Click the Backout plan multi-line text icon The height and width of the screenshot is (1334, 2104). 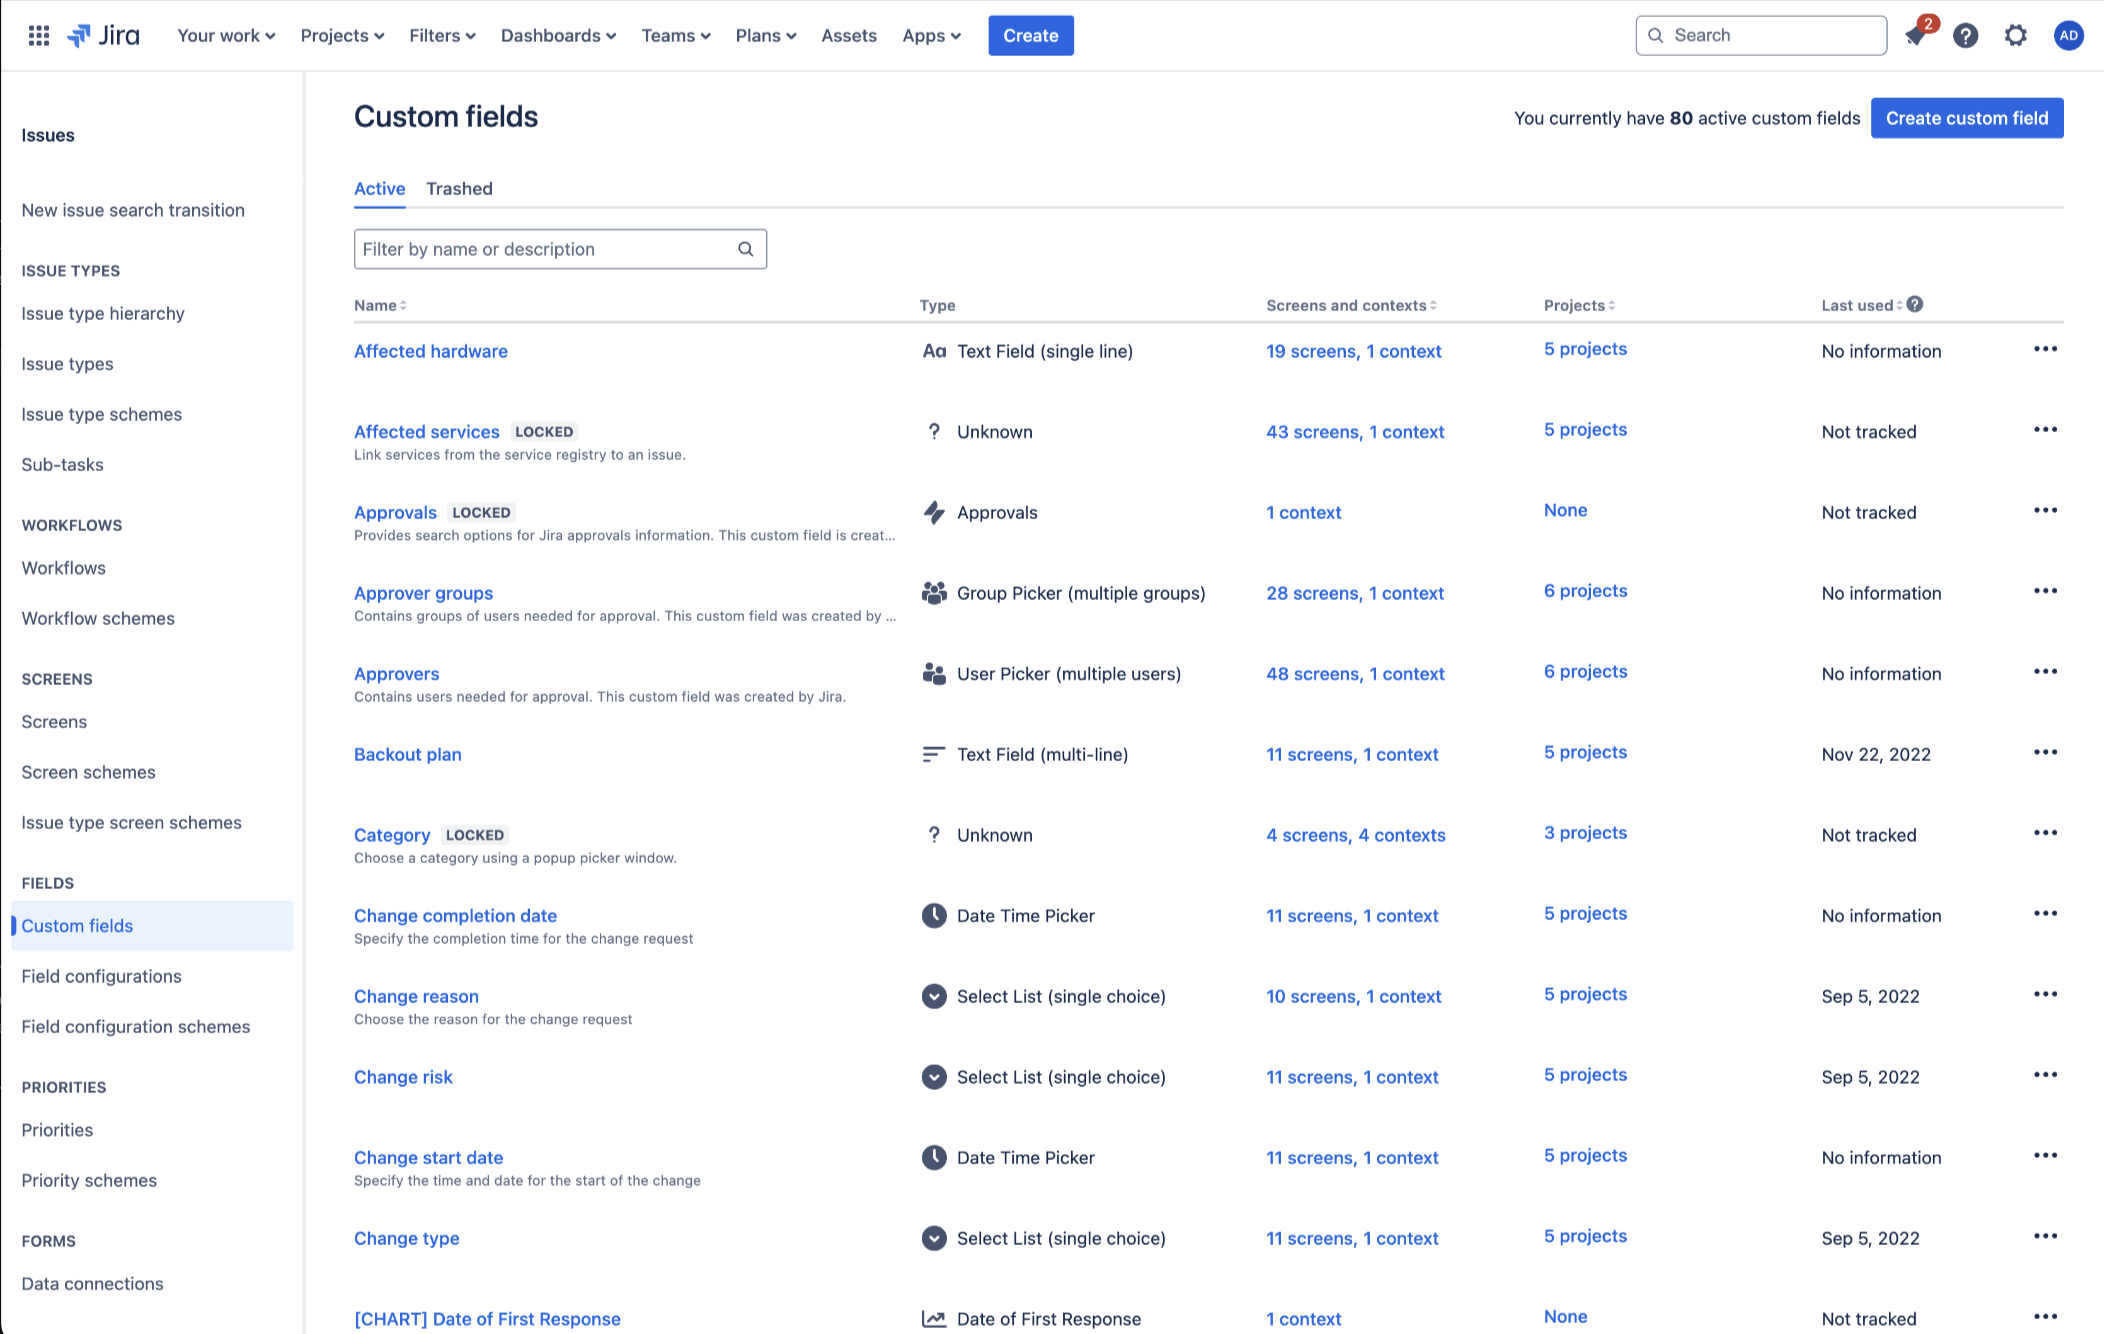[x=934, y=754]
